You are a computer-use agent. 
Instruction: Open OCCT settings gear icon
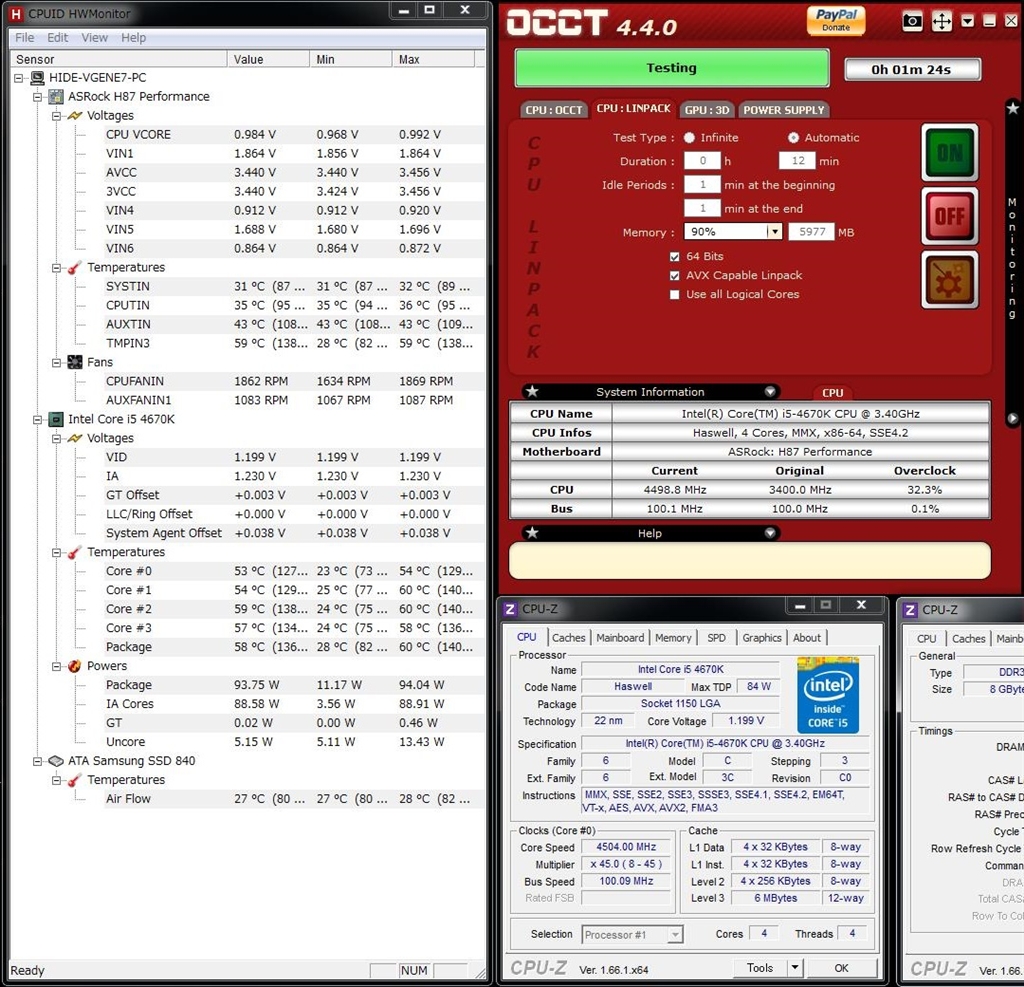coord(950,279)
